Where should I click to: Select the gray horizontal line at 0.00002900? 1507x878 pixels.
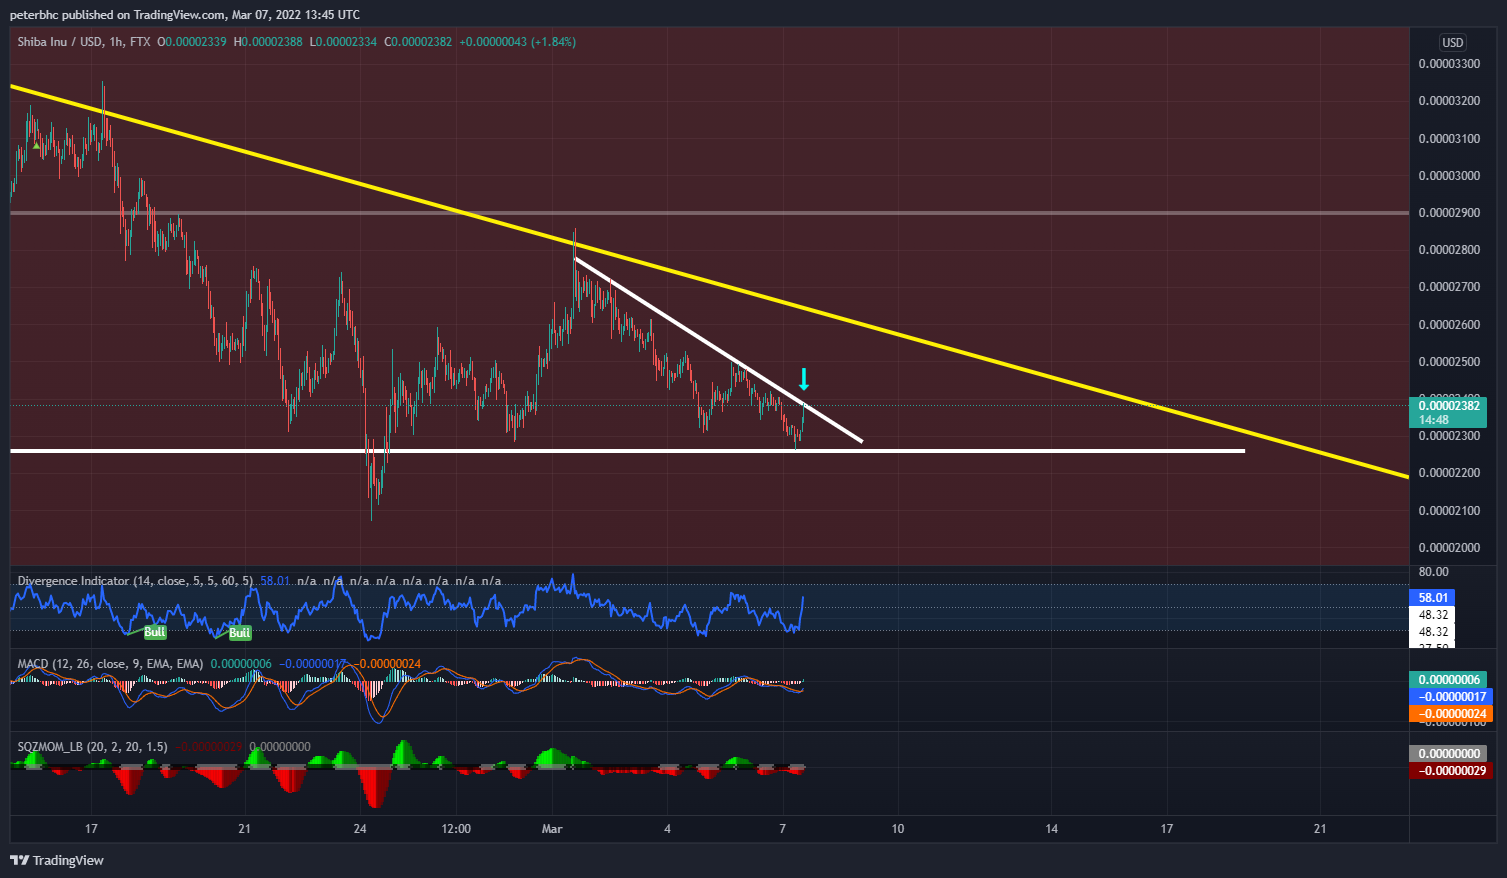709,213
